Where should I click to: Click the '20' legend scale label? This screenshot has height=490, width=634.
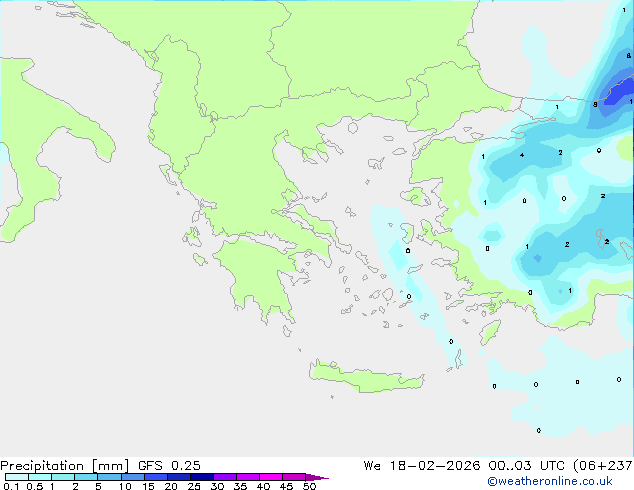[x=171, y=486]
